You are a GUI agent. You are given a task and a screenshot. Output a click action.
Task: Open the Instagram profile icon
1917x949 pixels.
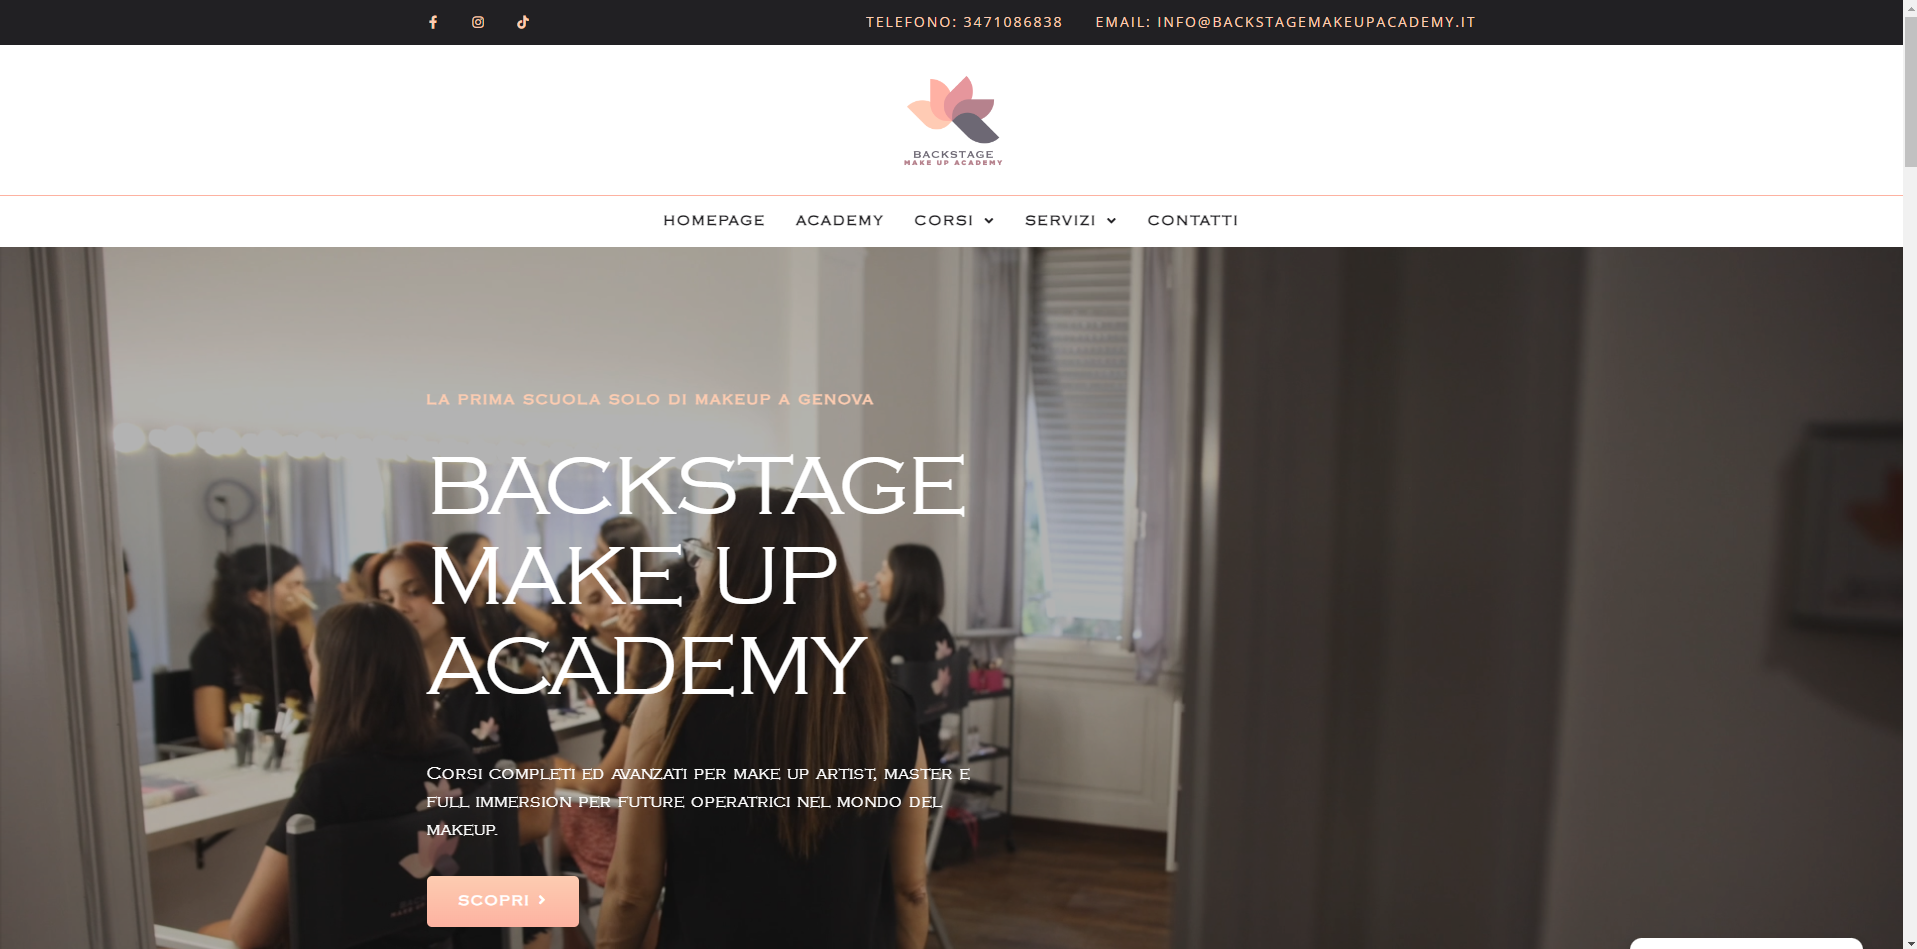(478, 22)
